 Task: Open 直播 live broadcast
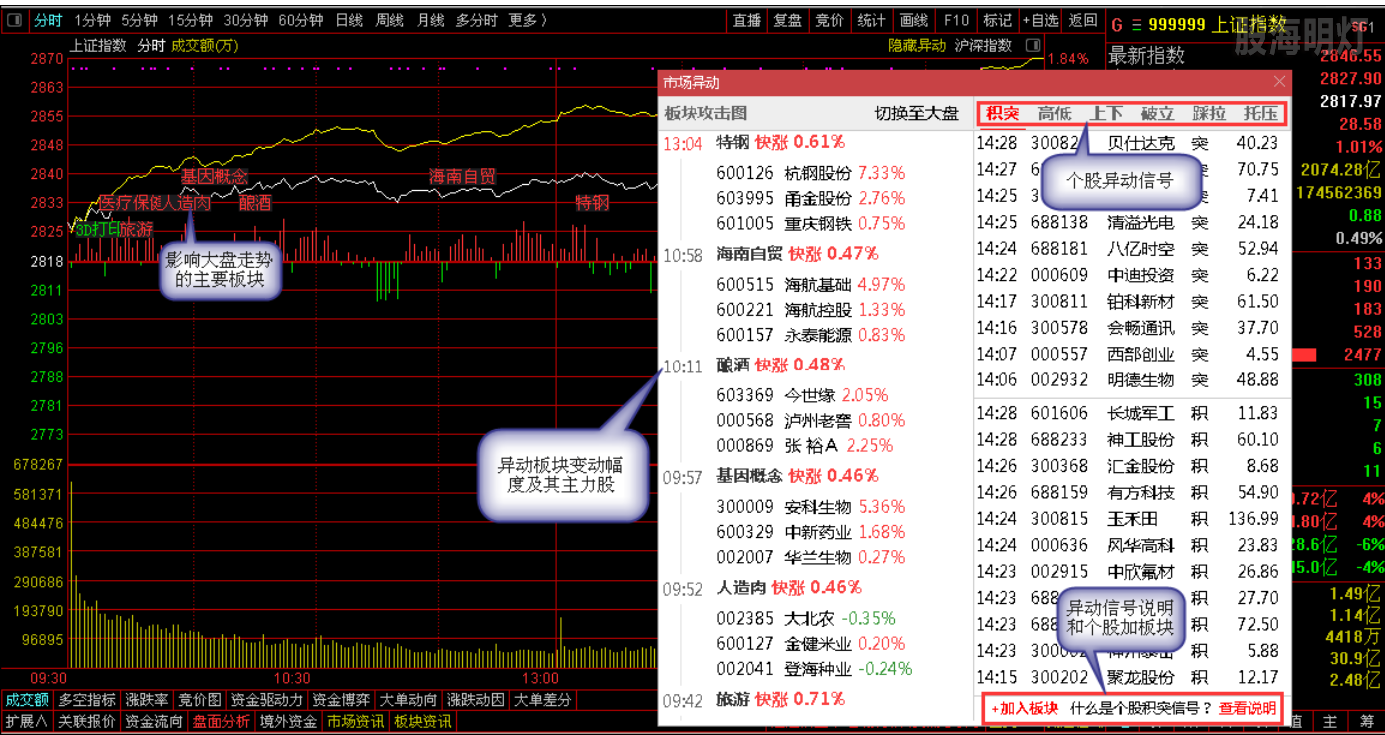[747, 21]
